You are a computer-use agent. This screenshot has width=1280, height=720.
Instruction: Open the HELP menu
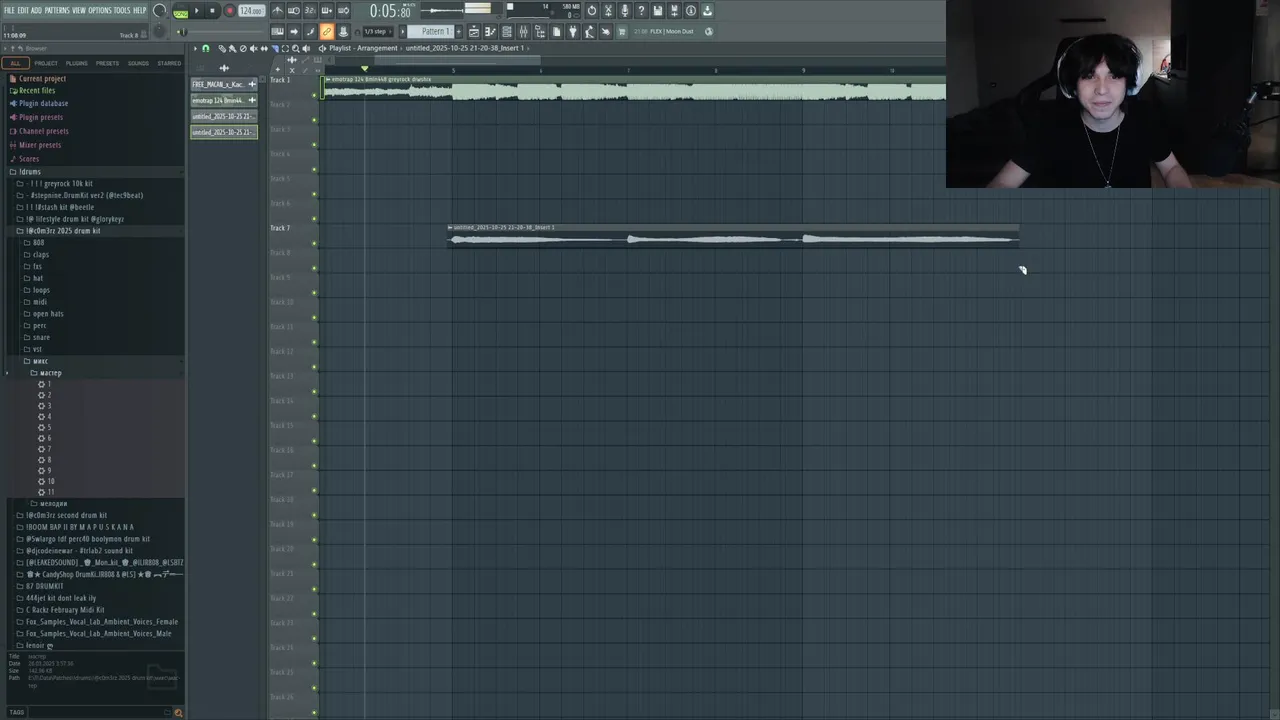(140, 11)
